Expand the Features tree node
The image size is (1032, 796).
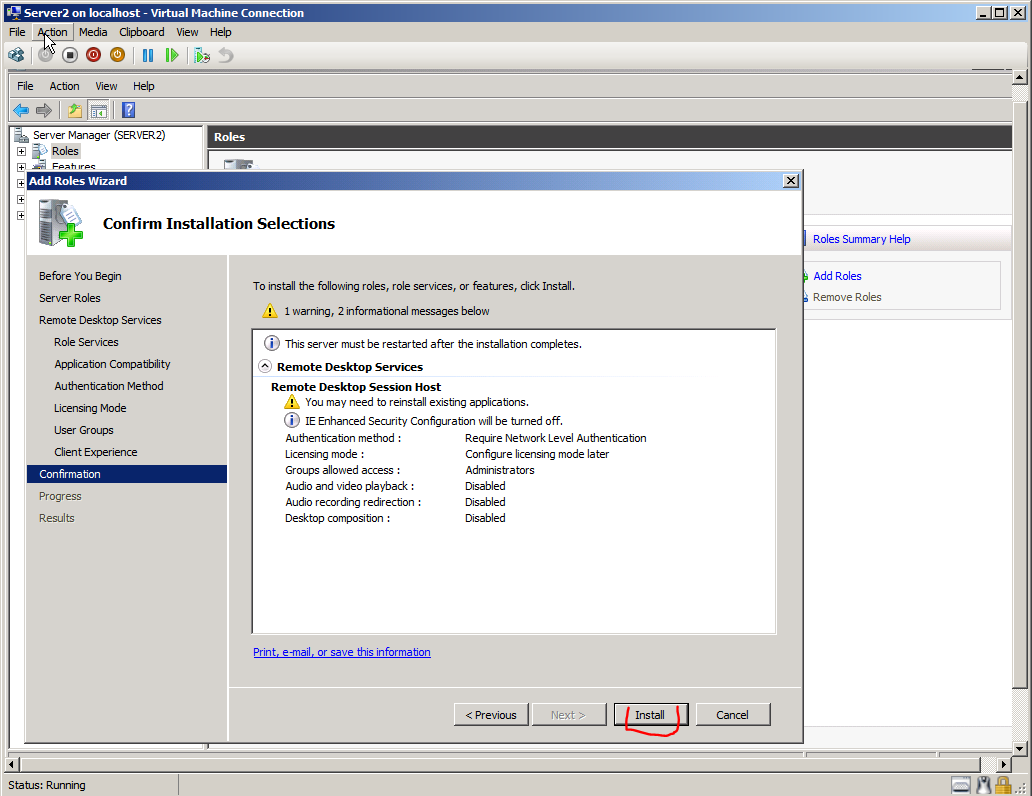(x=21, y=167)
